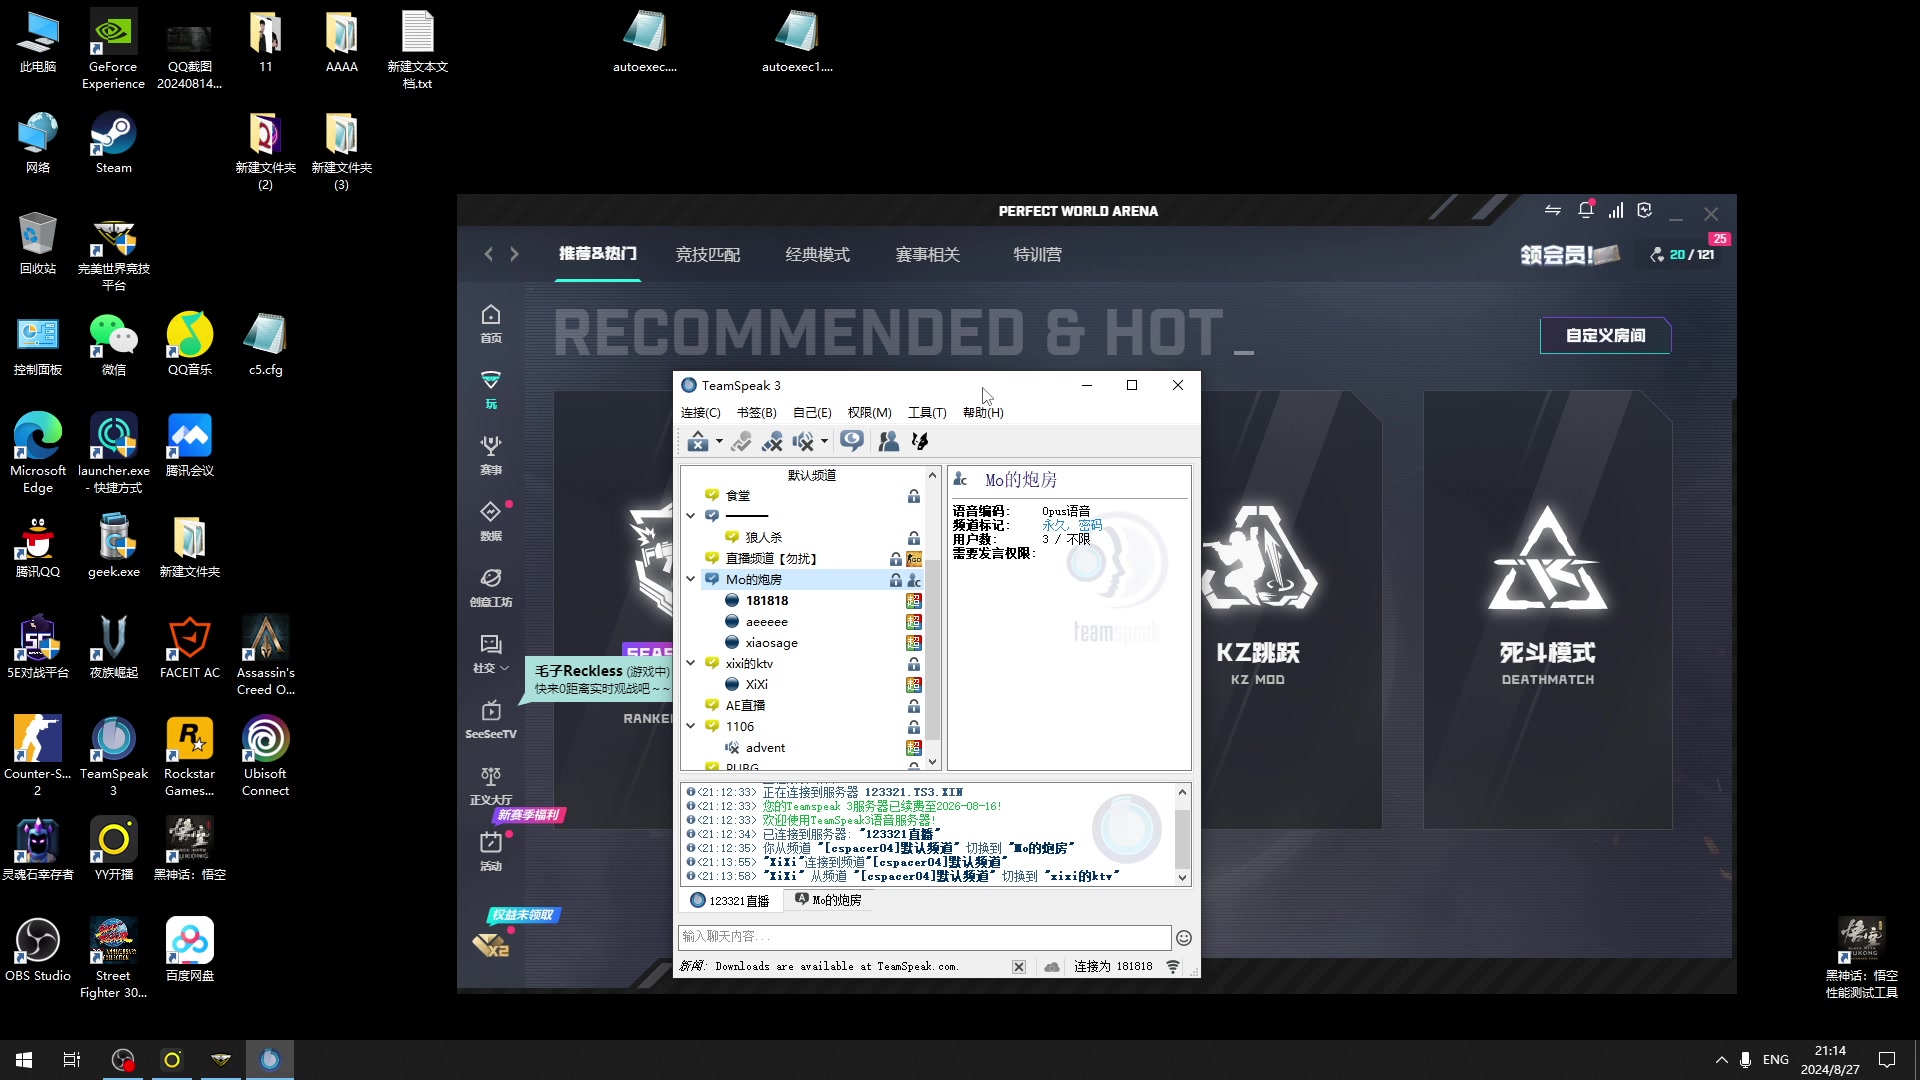The image size is (1920, 1080).
Task: Click the fox-shaped addon toolbar icon
Action: (920, 441)
